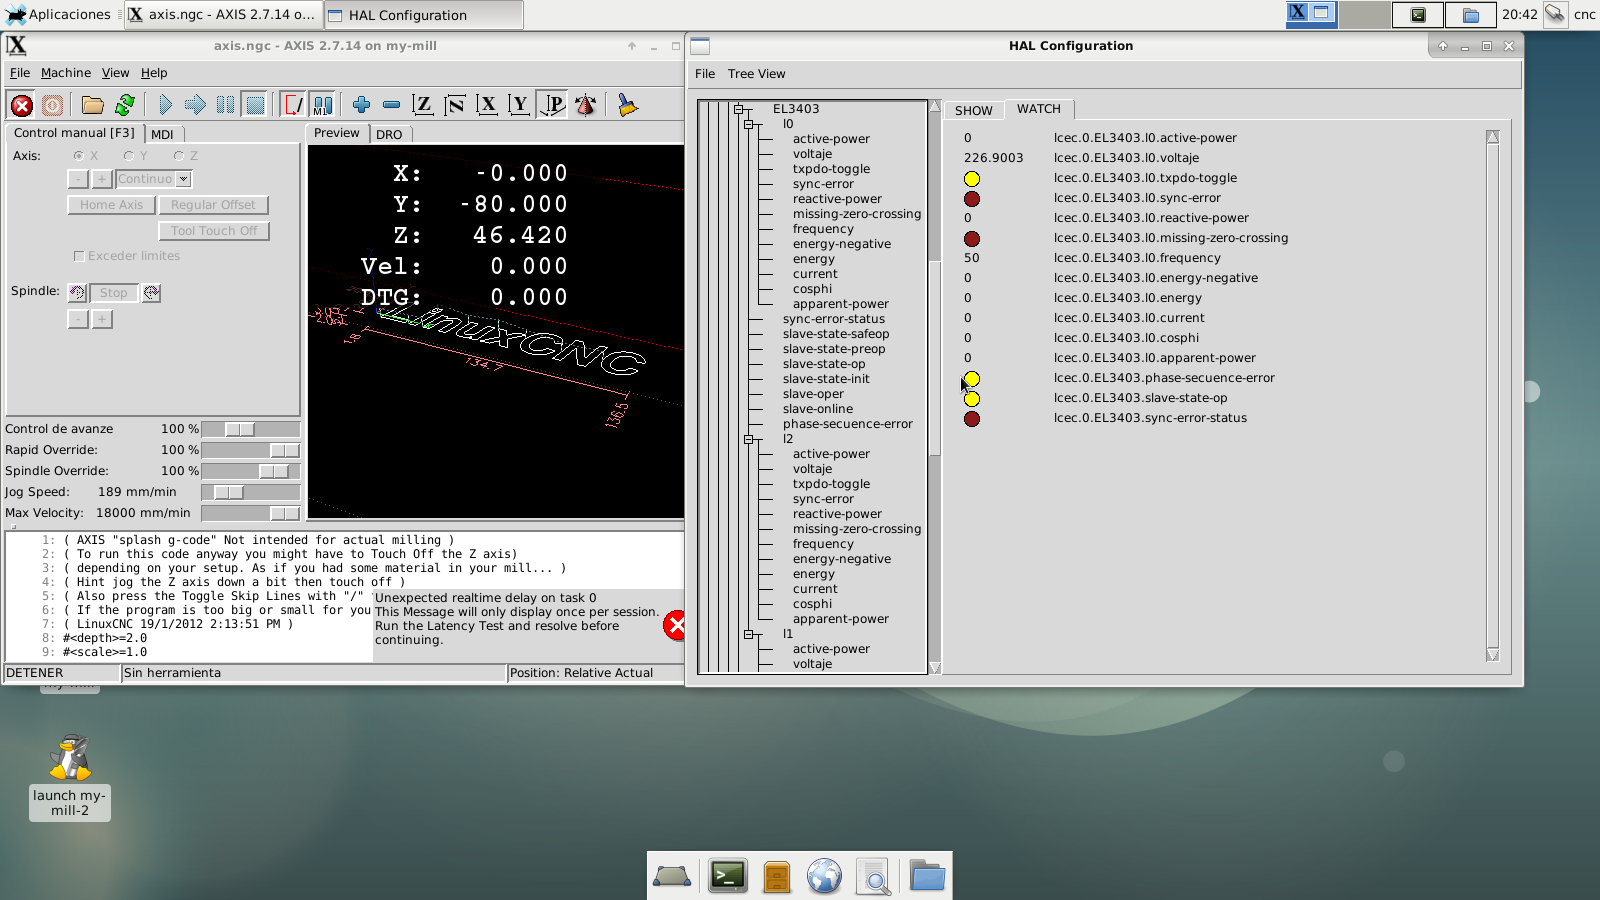The width and height of the screenshot is (1600, 900).
Task: Open Continuo jog increment dropdown
Action: pos(183,179)
